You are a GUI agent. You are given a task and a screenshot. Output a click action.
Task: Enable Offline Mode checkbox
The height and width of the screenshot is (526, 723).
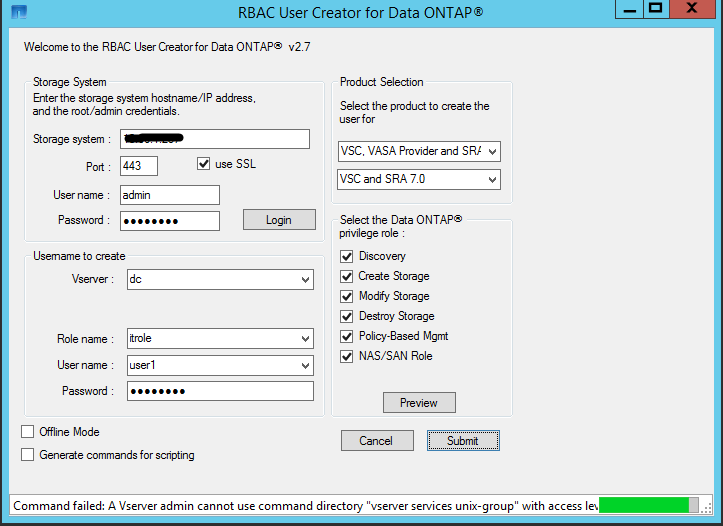[28, 431]
